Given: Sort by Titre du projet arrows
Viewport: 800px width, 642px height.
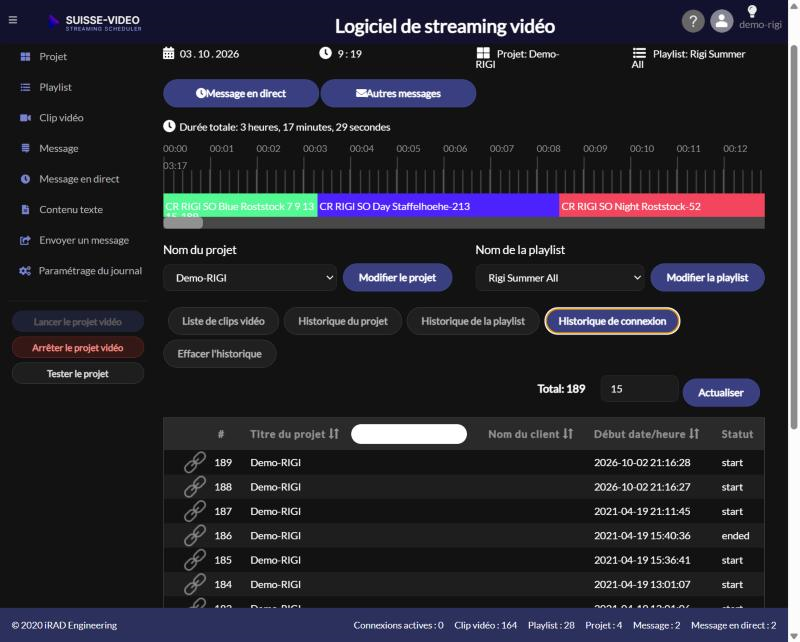Looking at the screenshot, I should click(334, 434).
